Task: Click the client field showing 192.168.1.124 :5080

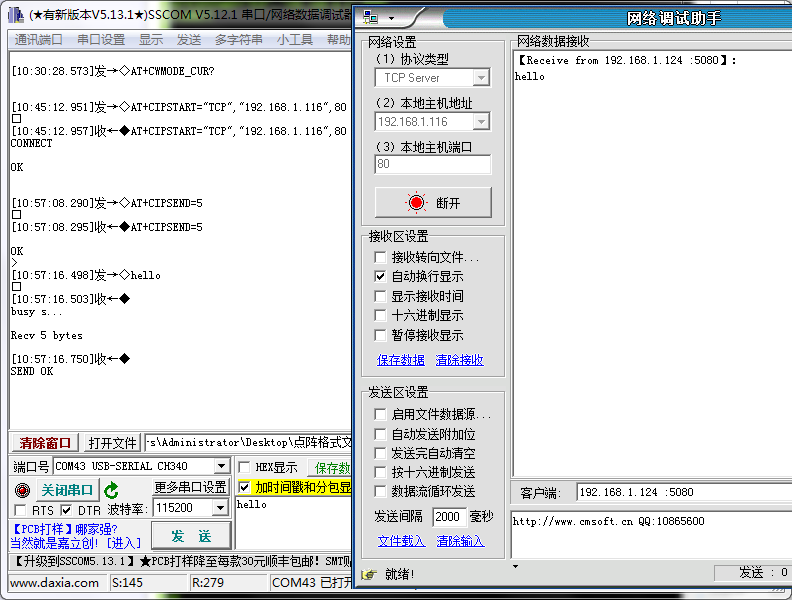Action: pyautogui.click(x=683, y=492)
